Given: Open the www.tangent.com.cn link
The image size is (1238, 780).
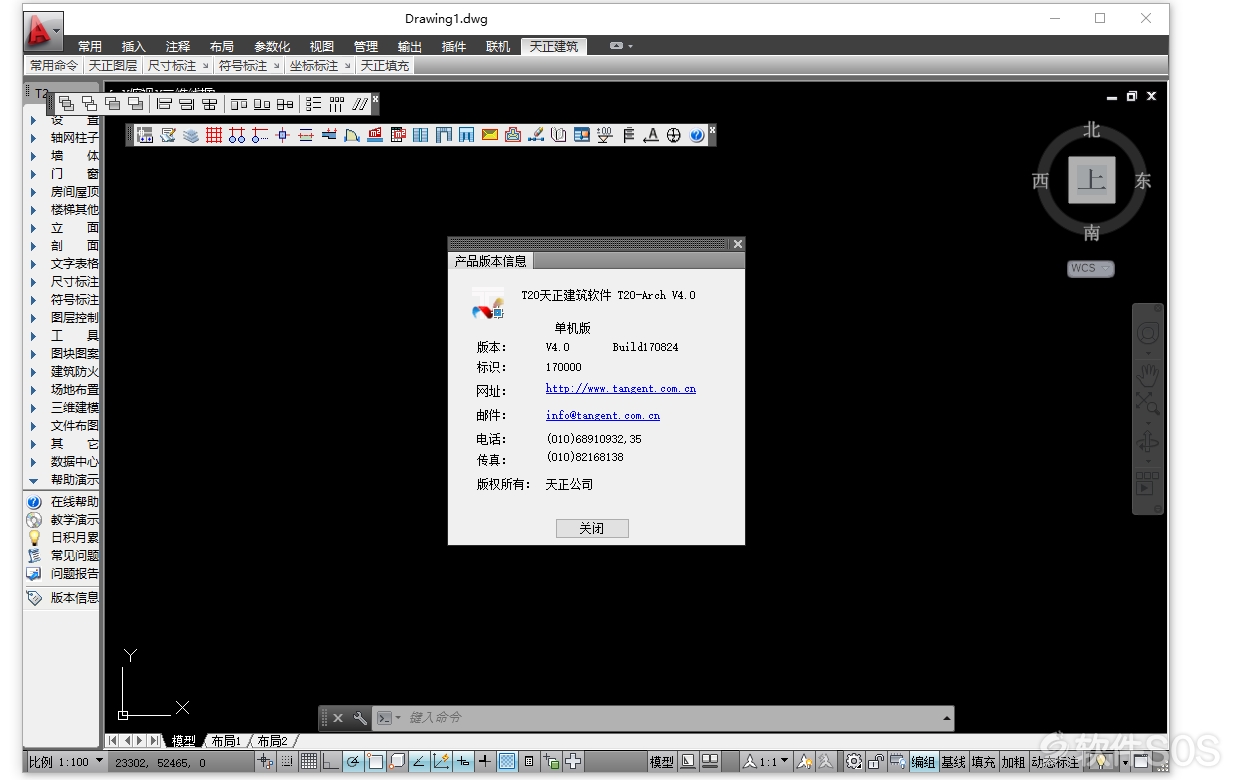Looking at the screenshot, I should [621, 389].
